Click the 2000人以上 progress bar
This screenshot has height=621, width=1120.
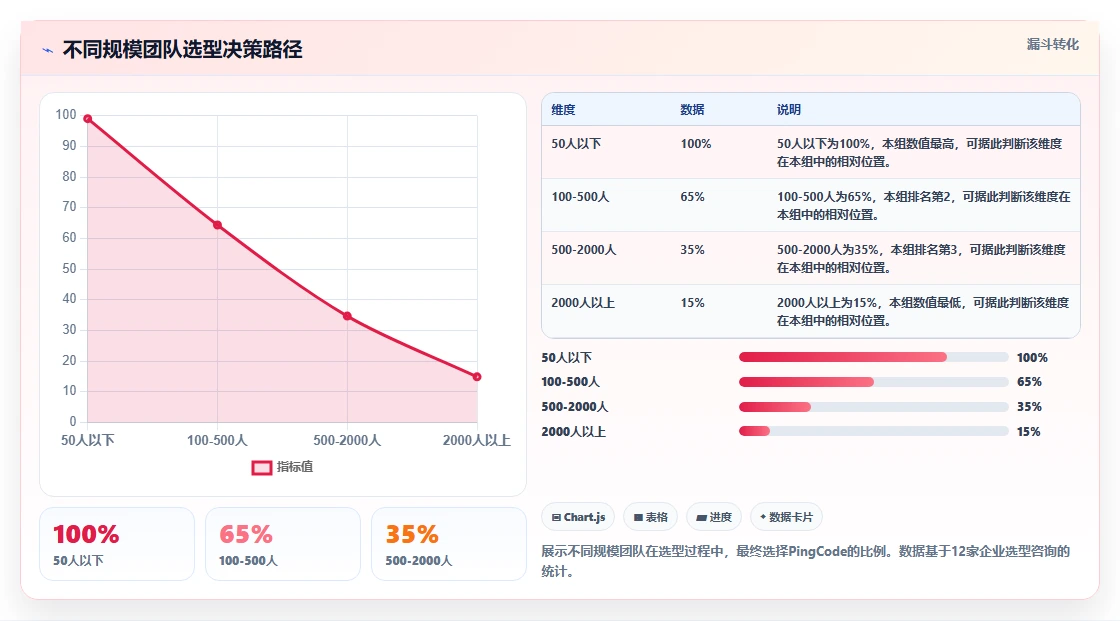click(x=873, y=432)
